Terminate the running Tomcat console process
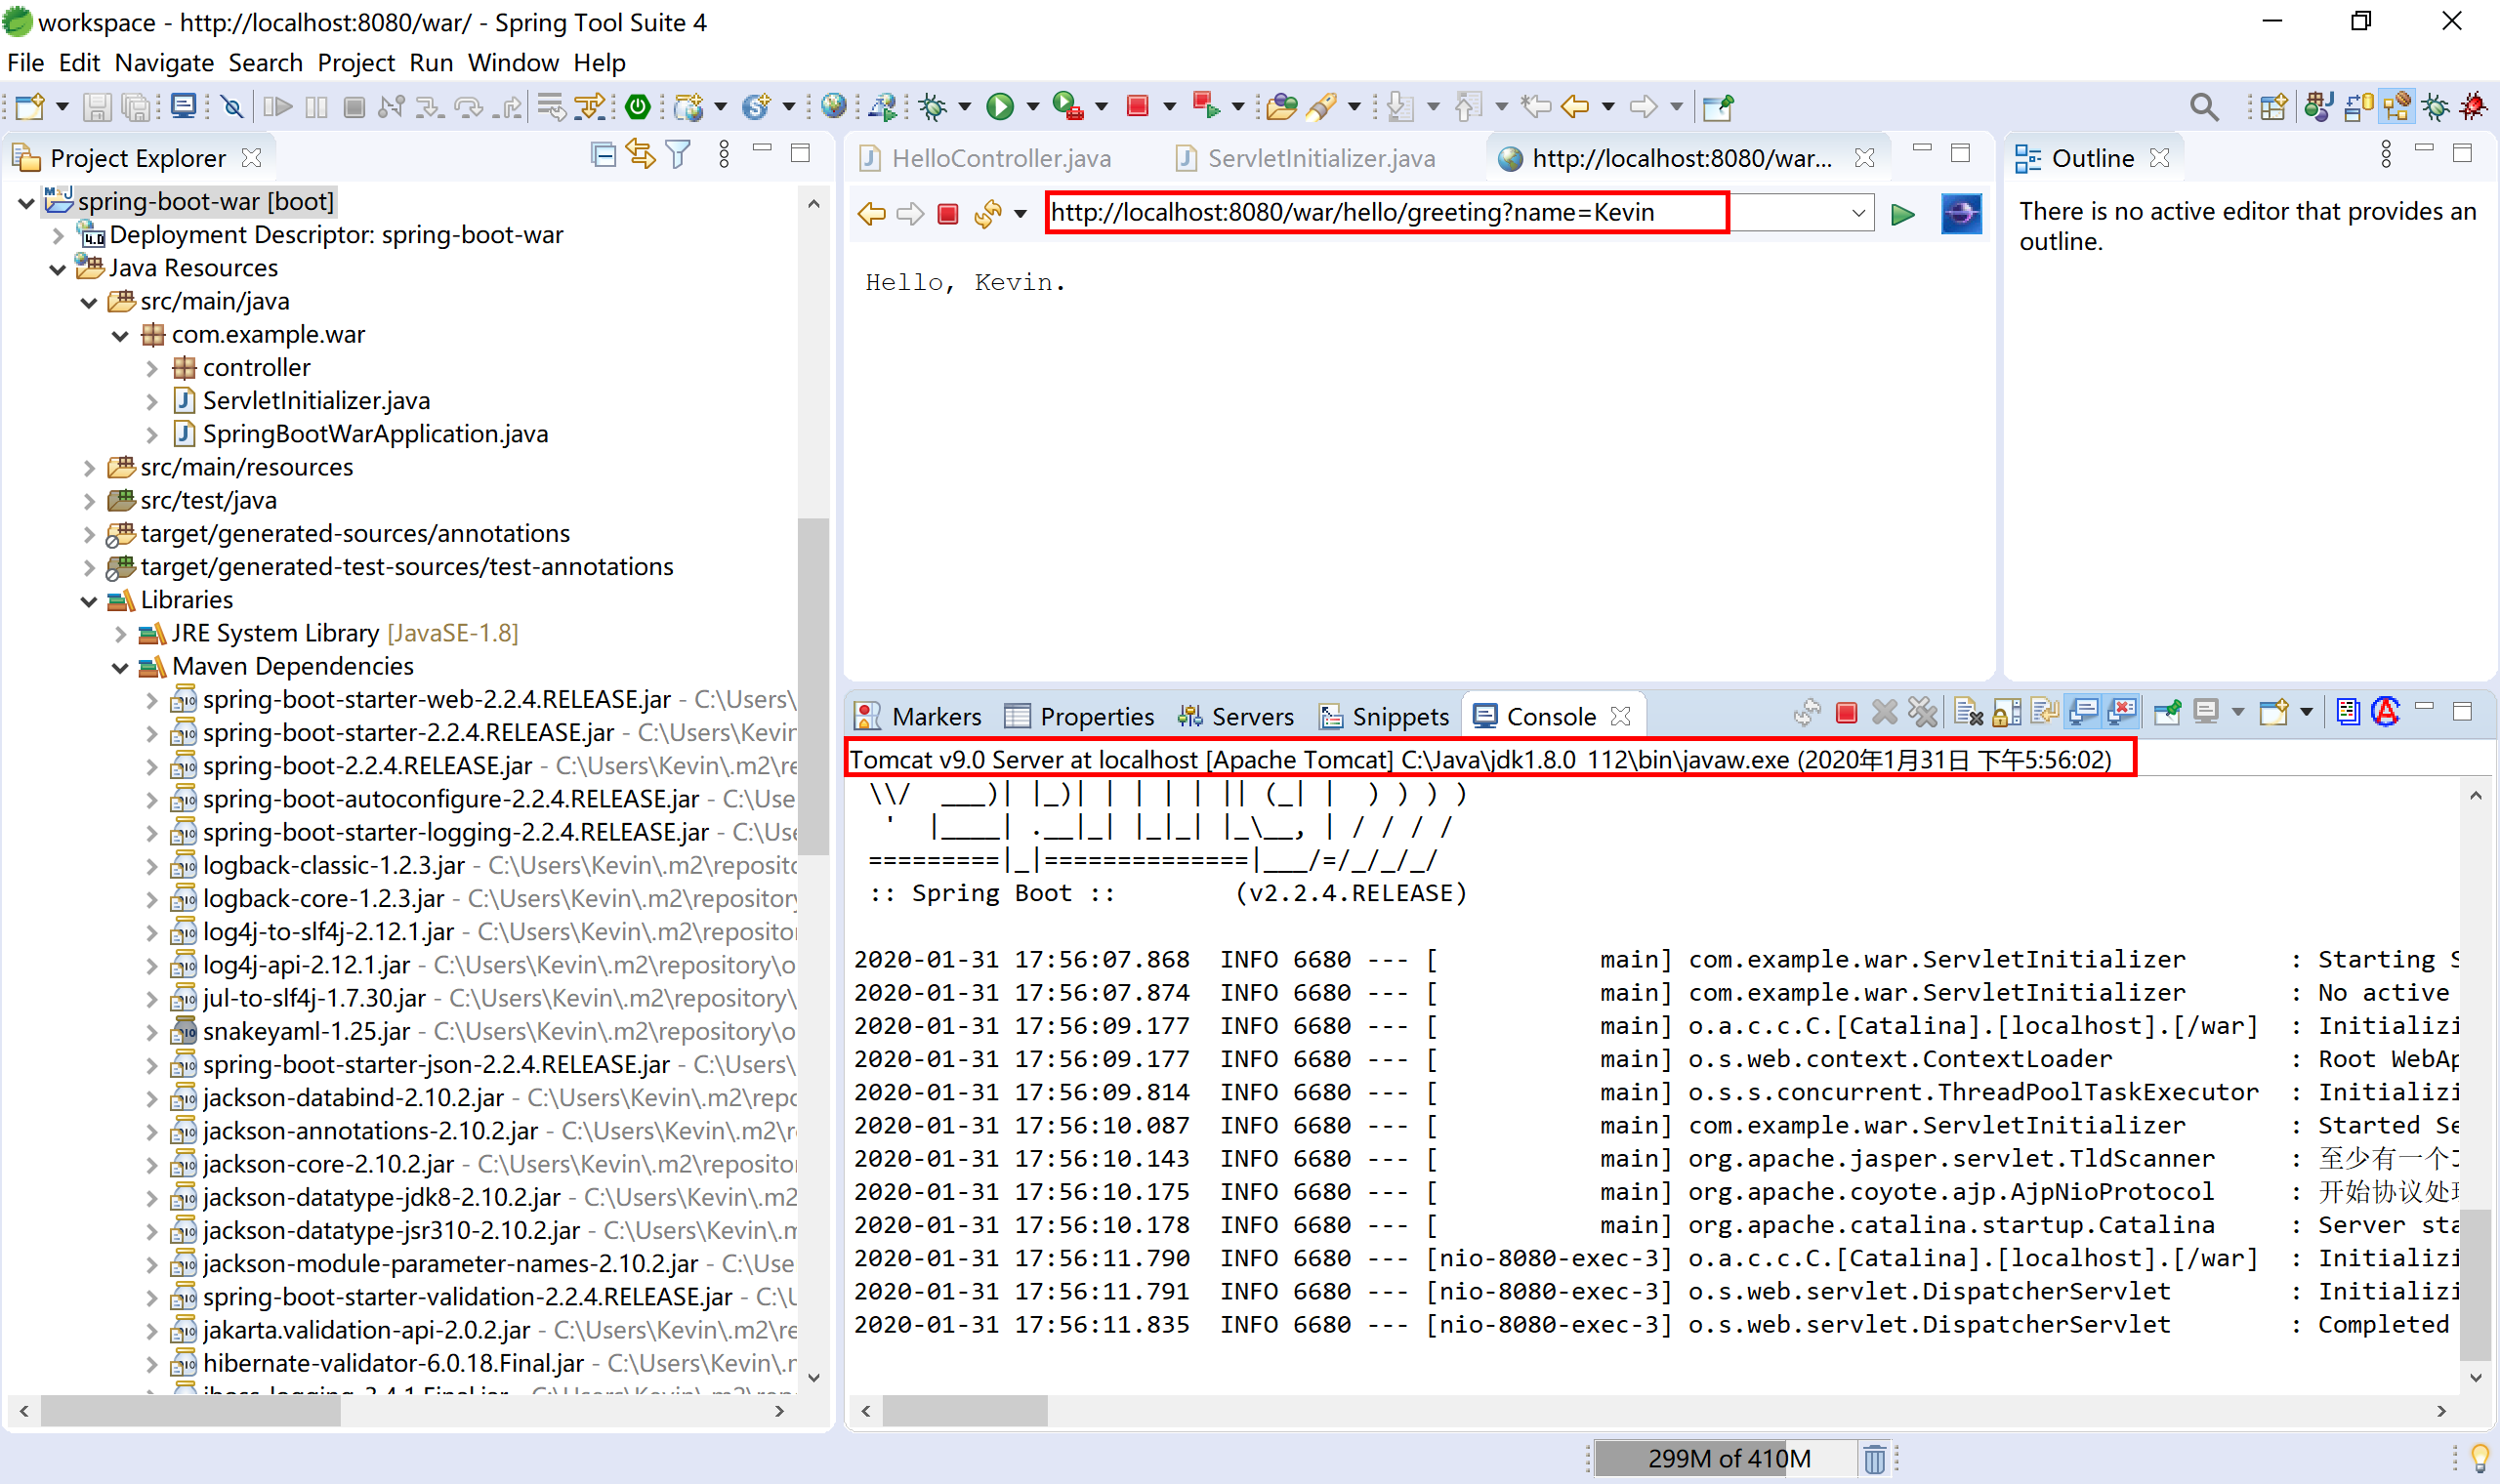Screen dimensions: 2500x1484 coord(1846,713)
